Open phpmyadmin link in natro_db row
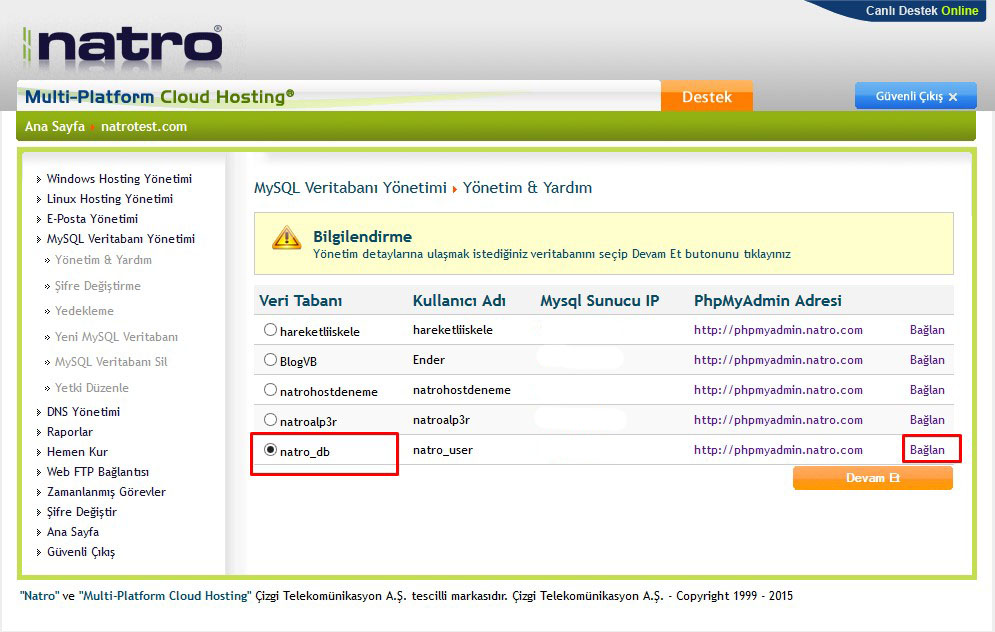The height and width of the screenshot is (632, 995). (x=778, y=450)
